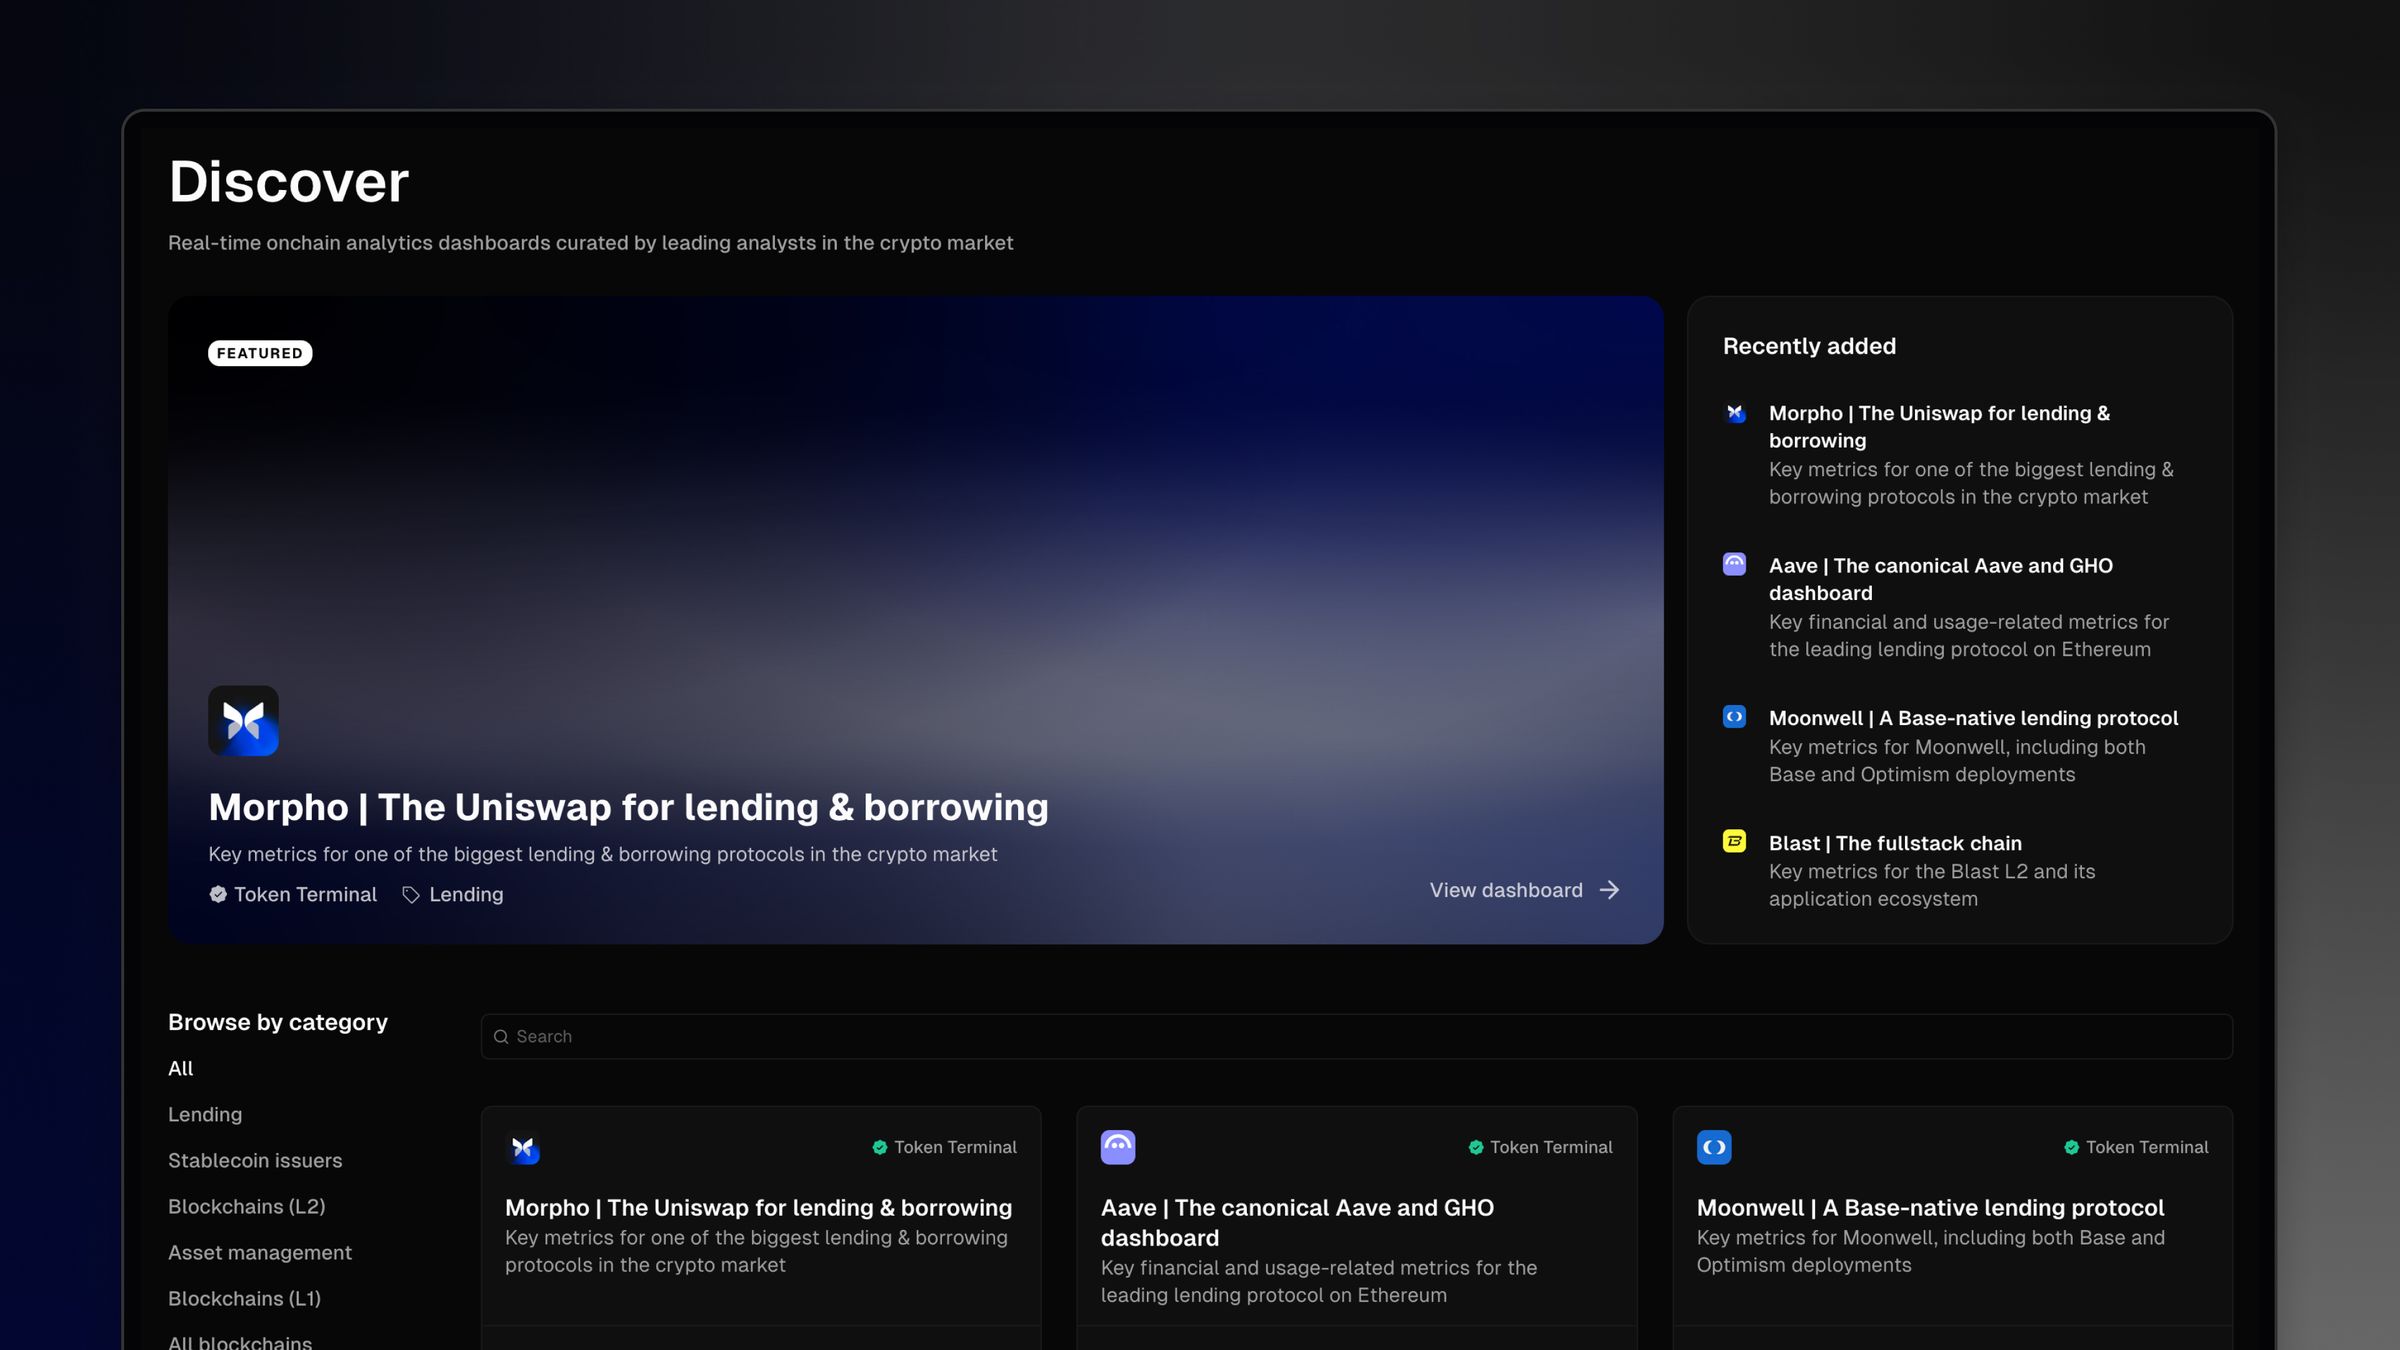
Task: Open the Aave and GHO dashboard card
Action: [x=1297, y=1222]
